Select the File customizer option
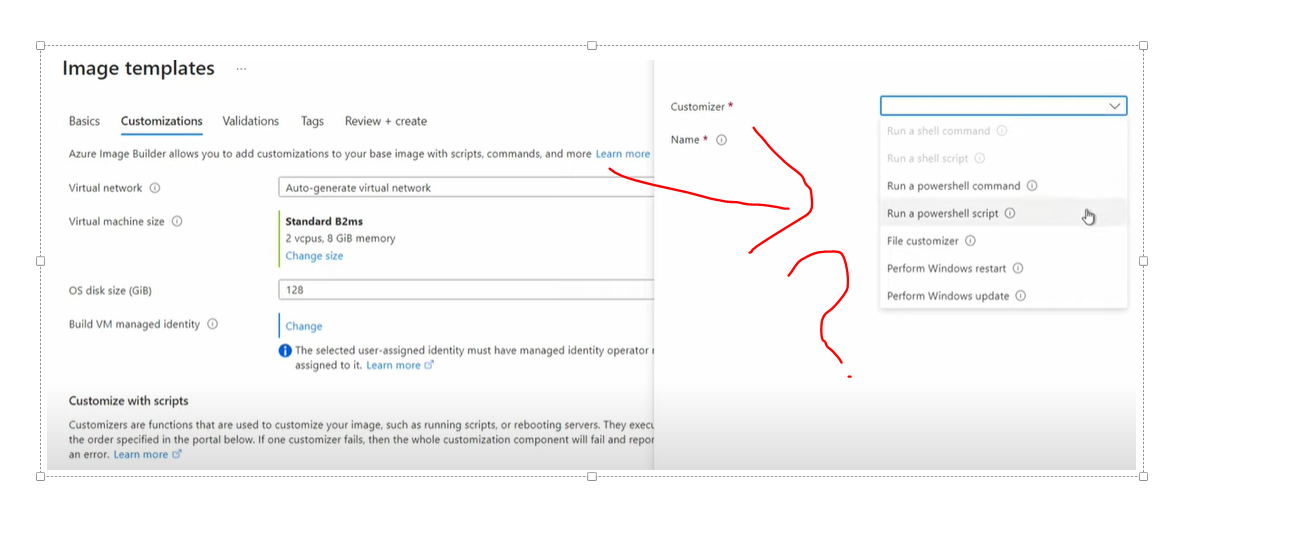 tap(1003, 241)
